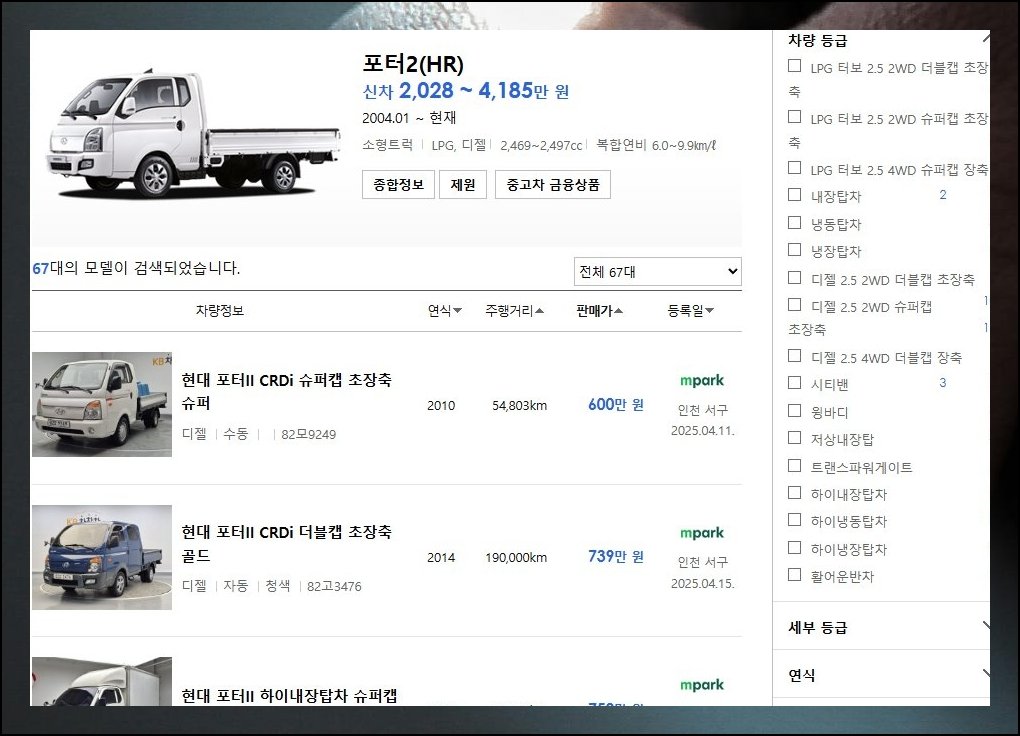The width and height of the screenshot is (1020, 736).
Task: Click the 739만 원 price
Action: tap(615, 557)
